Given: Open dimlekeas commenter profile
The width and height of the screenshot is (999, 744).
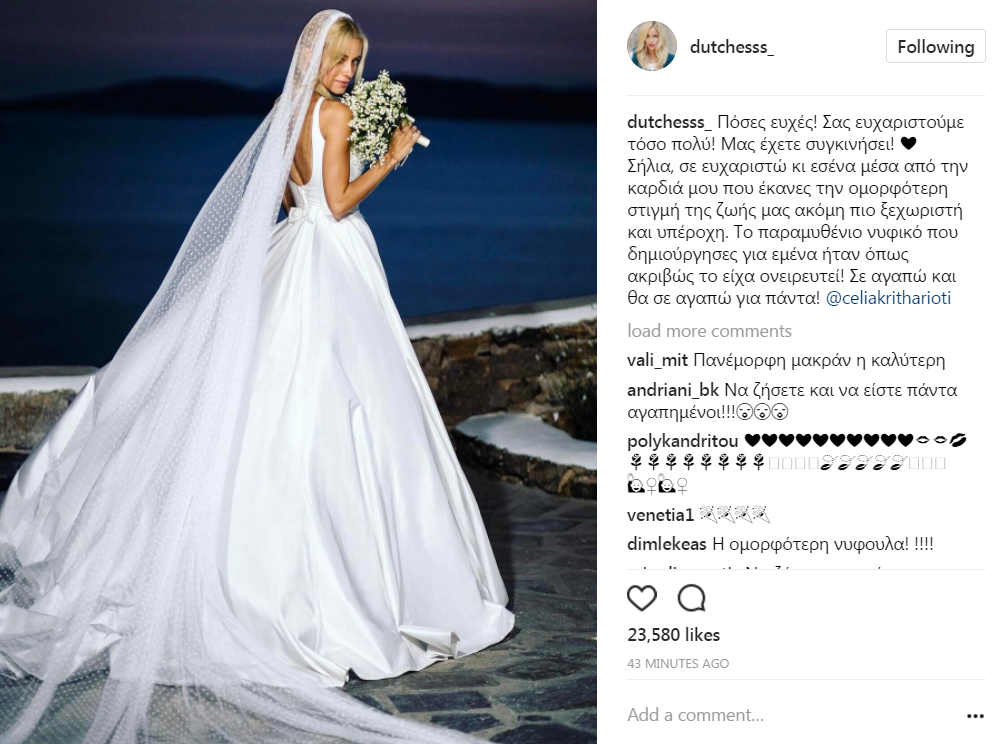Looking at the screenshot, I should 666,544.
